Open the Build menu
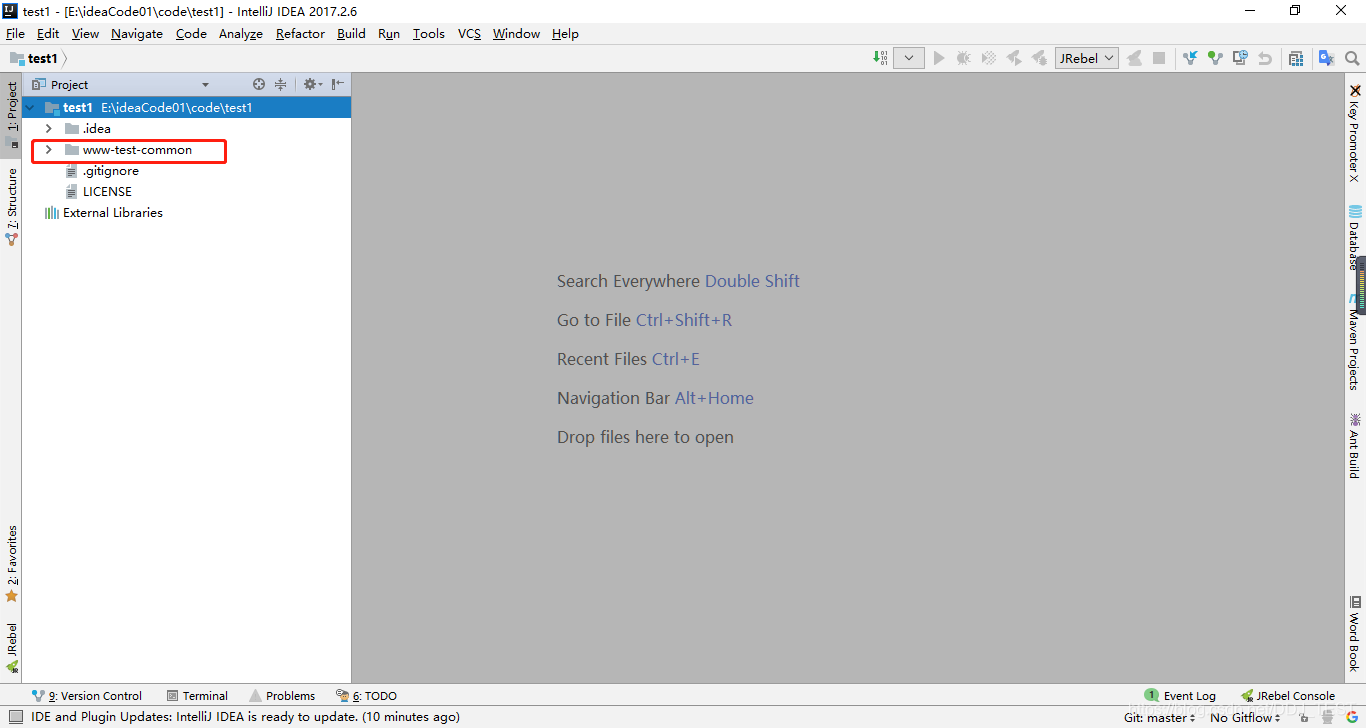Image resolution: width=1366 pixels, height=728 pixels. [351, 33]
